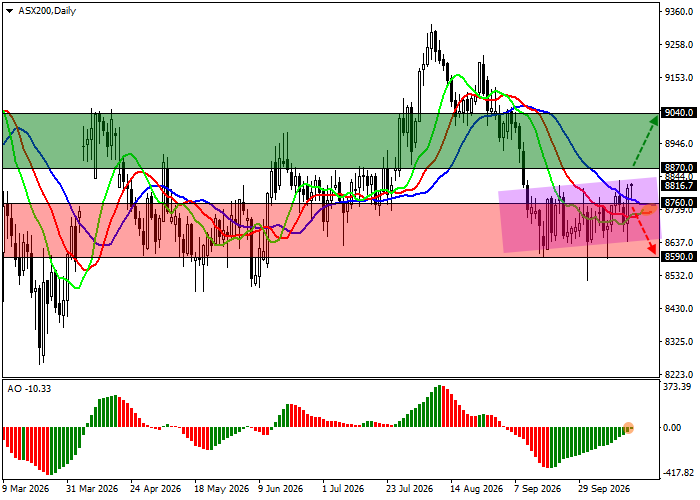The width and height of the screenshot is (700, 500).
Task: Click the 8637.0 price axis value
Action: 679,243
